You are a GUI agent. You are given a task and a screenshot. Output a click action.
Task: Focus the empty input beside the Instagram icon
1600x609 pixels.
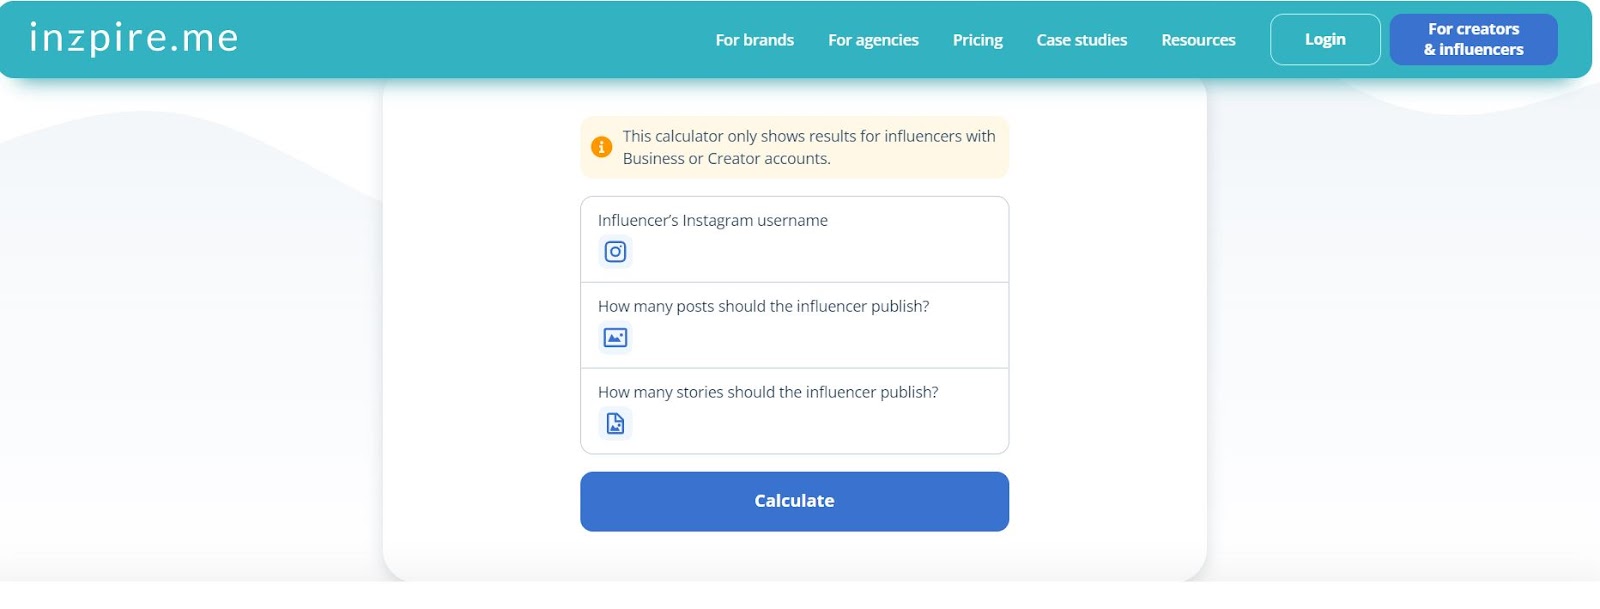point(810,253)
